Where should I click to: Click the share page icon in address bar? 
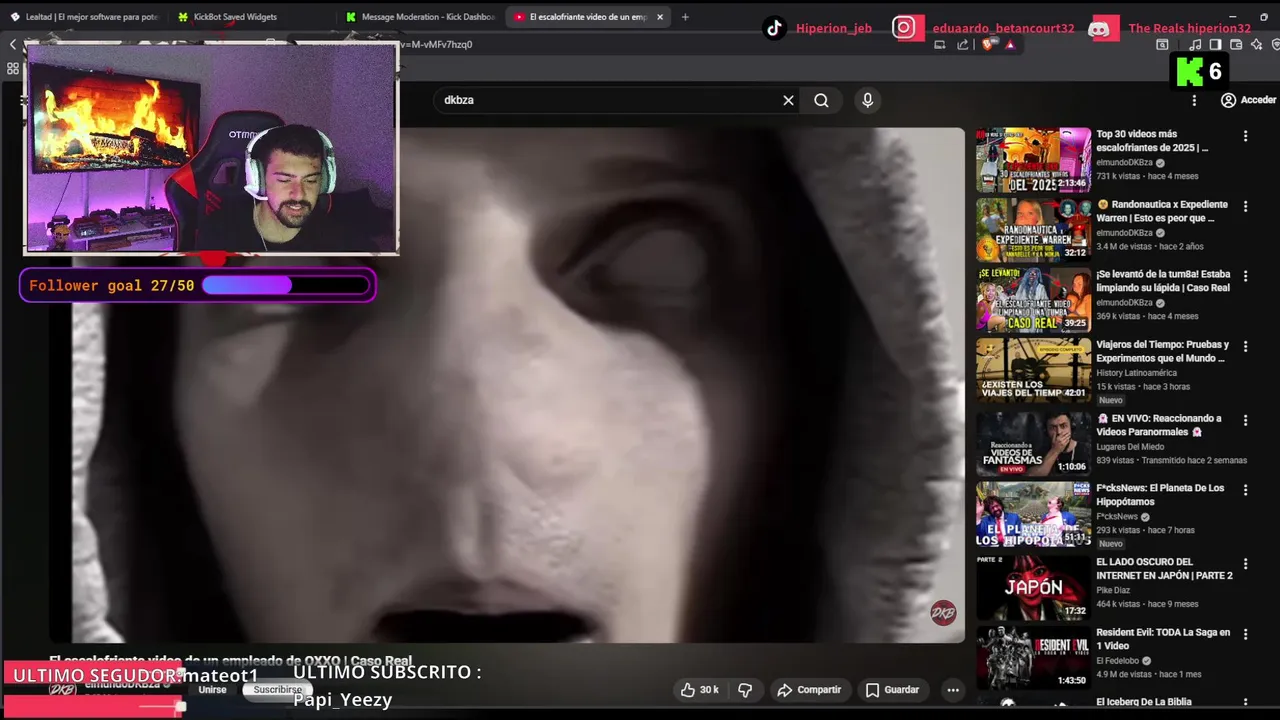coord(962,44)
